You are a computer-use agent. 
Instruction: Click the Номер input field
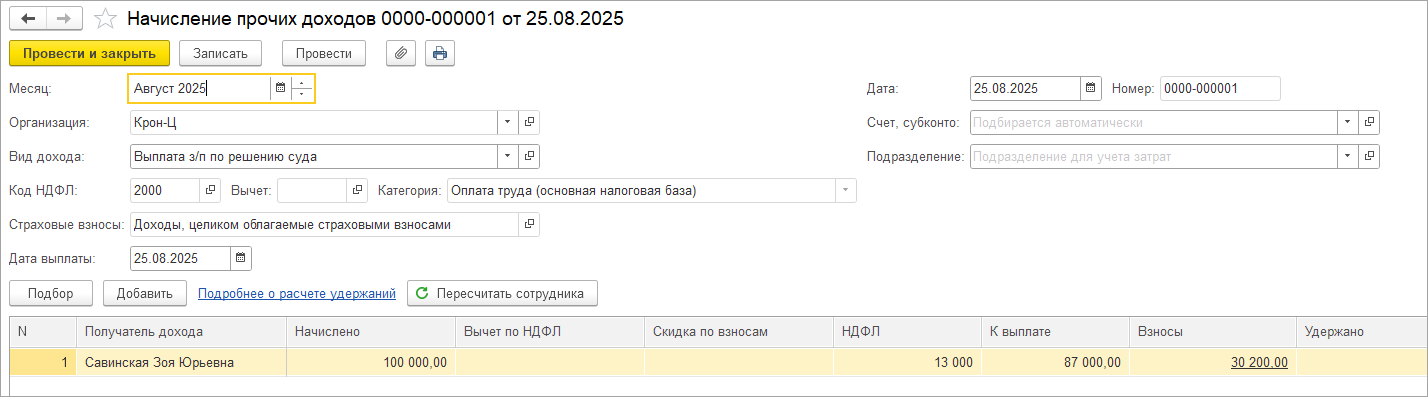pyautogui.click(x=1220, y=88)
